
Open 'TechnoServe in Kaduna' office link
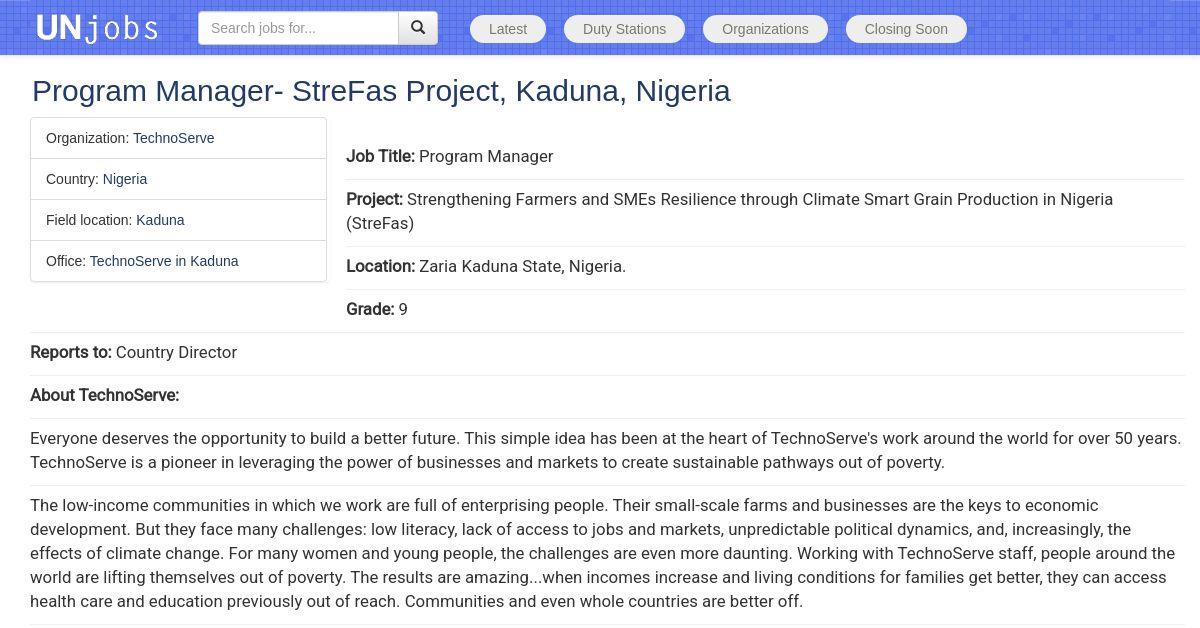point(164,261)
